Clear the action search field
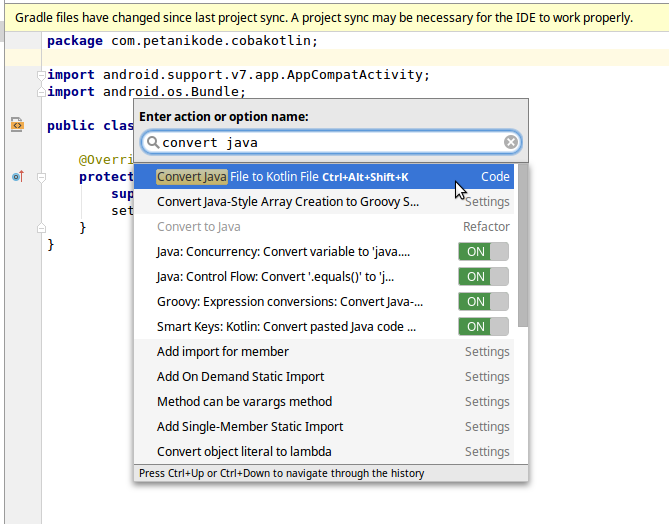 510,142
